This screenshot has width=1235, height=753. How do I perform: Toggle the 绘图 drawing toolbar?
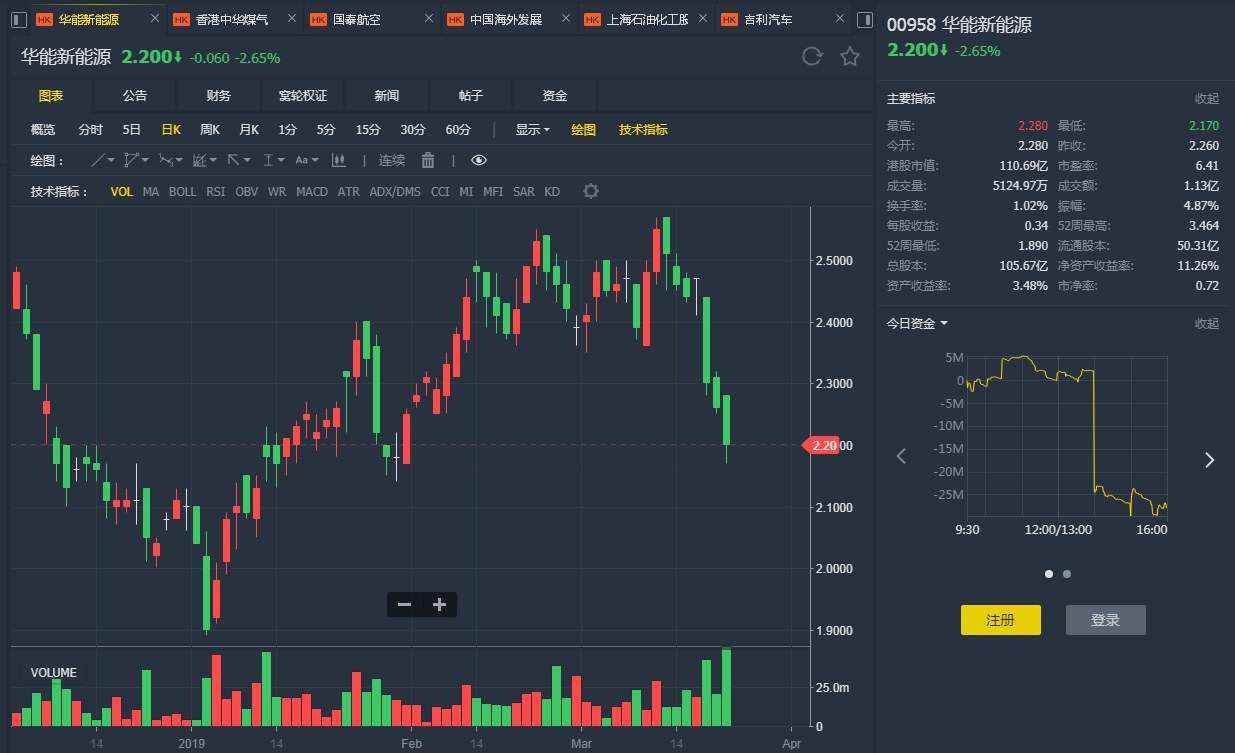click(583, 129)
